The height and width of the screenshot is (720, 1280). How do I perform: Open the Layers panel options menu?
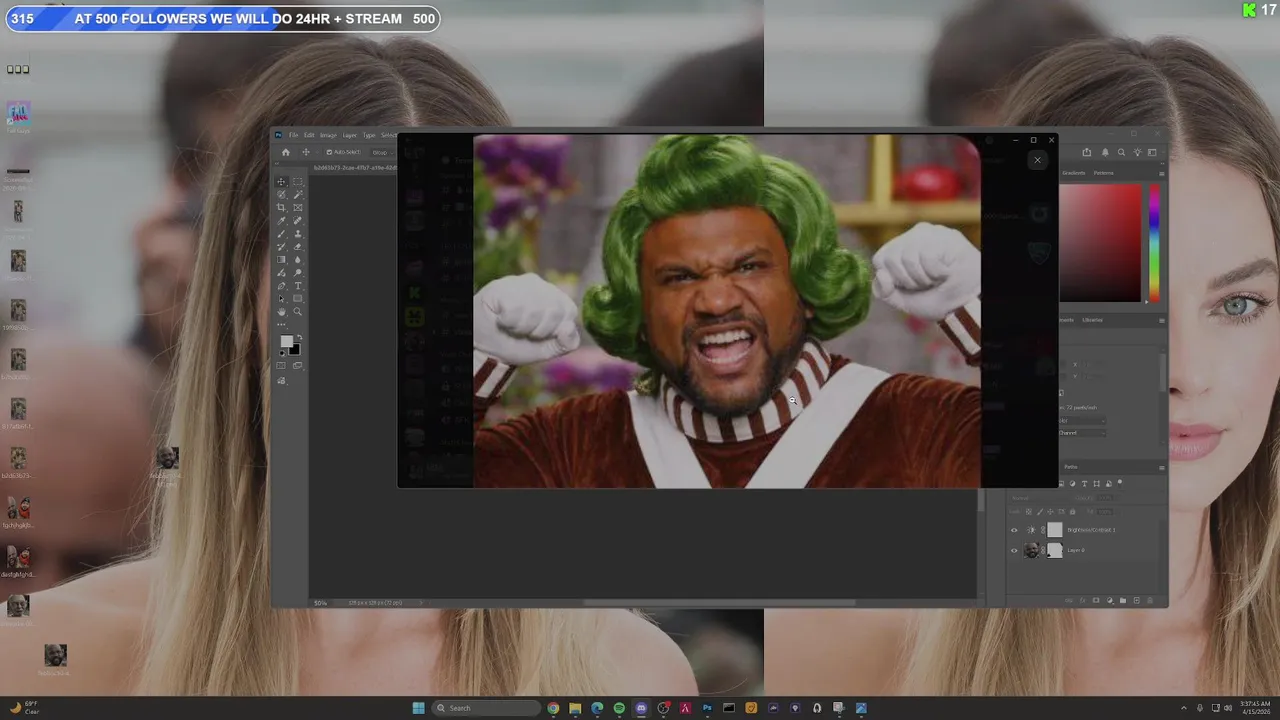pos(1162,468)
